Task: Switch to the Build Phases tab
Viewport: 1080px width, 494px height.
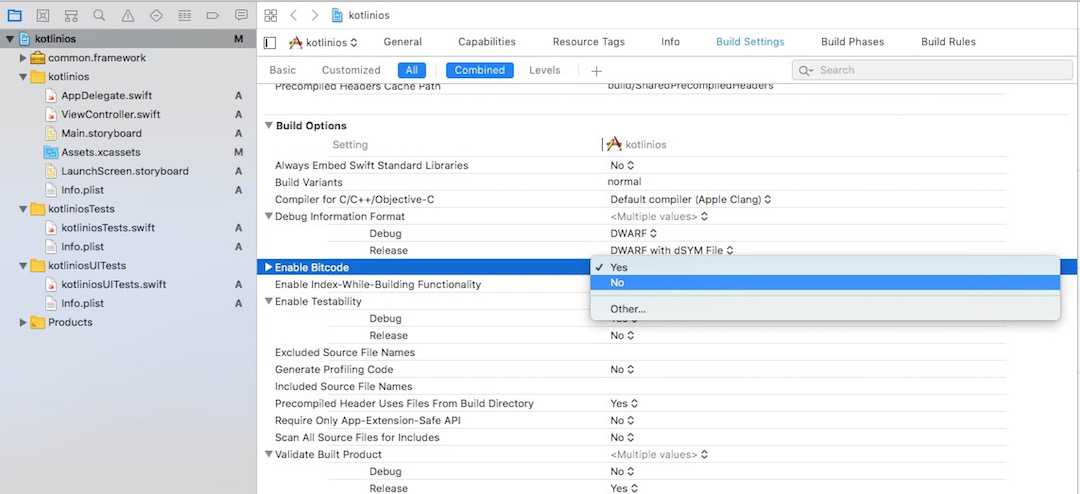Action: coord(853,42)
